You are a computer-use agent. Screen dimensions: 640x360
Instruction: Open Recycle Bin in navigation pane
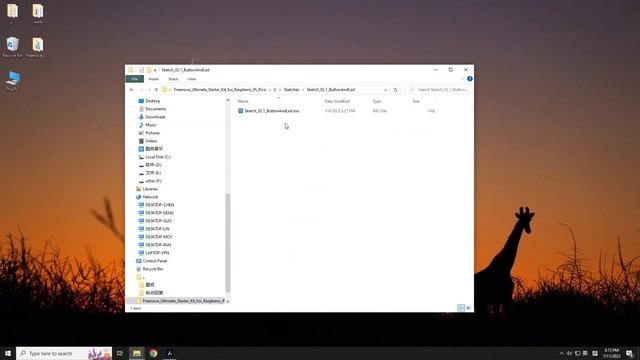(152, 269)
